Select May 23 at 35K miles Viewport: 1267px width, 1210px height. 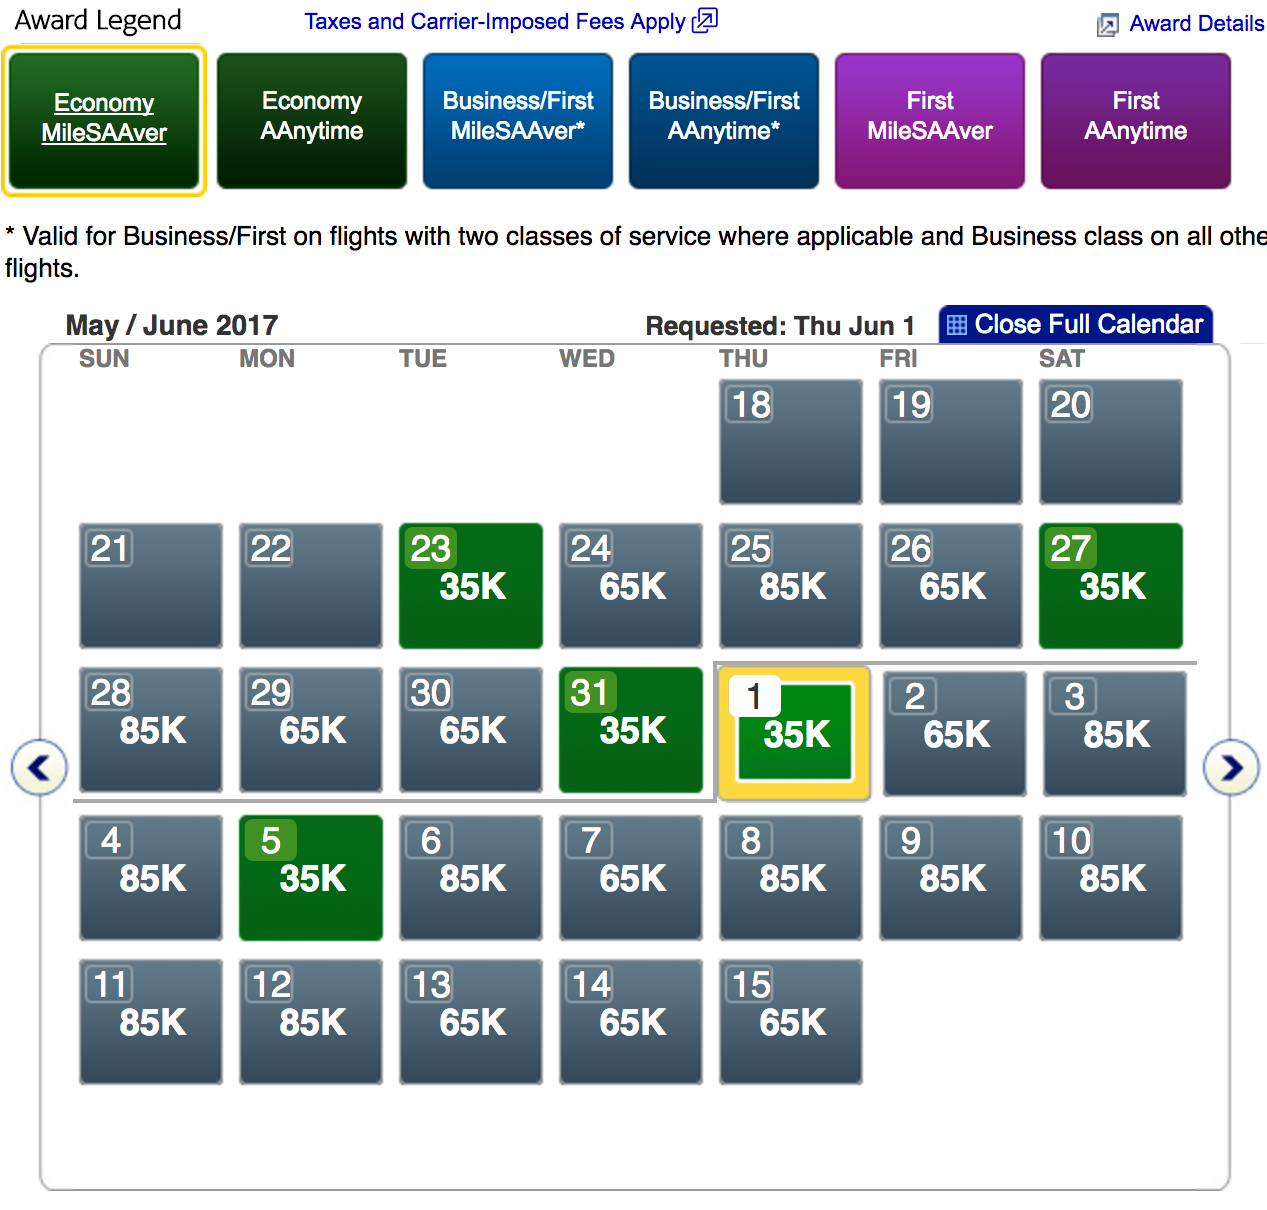471,586
